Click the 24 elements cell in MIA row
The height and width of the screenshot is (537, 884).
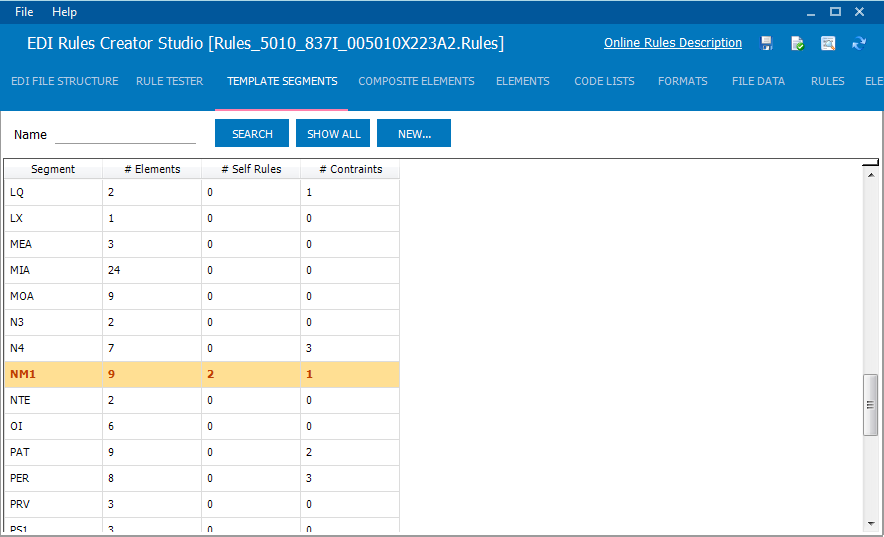(x=152, y=270)
